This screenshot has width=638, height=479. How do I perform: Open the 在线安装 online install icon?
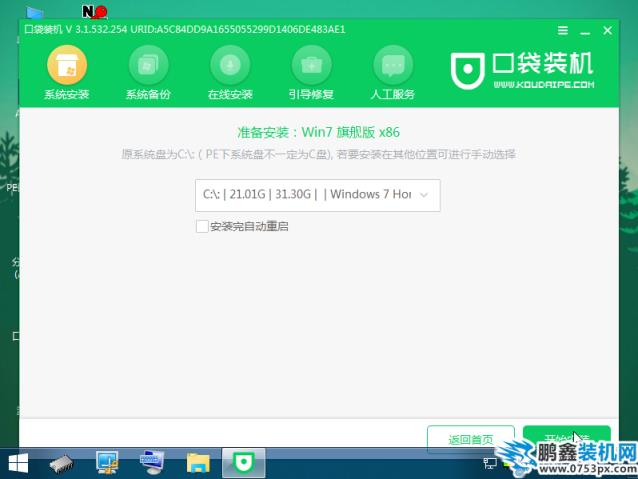(230, 65)
